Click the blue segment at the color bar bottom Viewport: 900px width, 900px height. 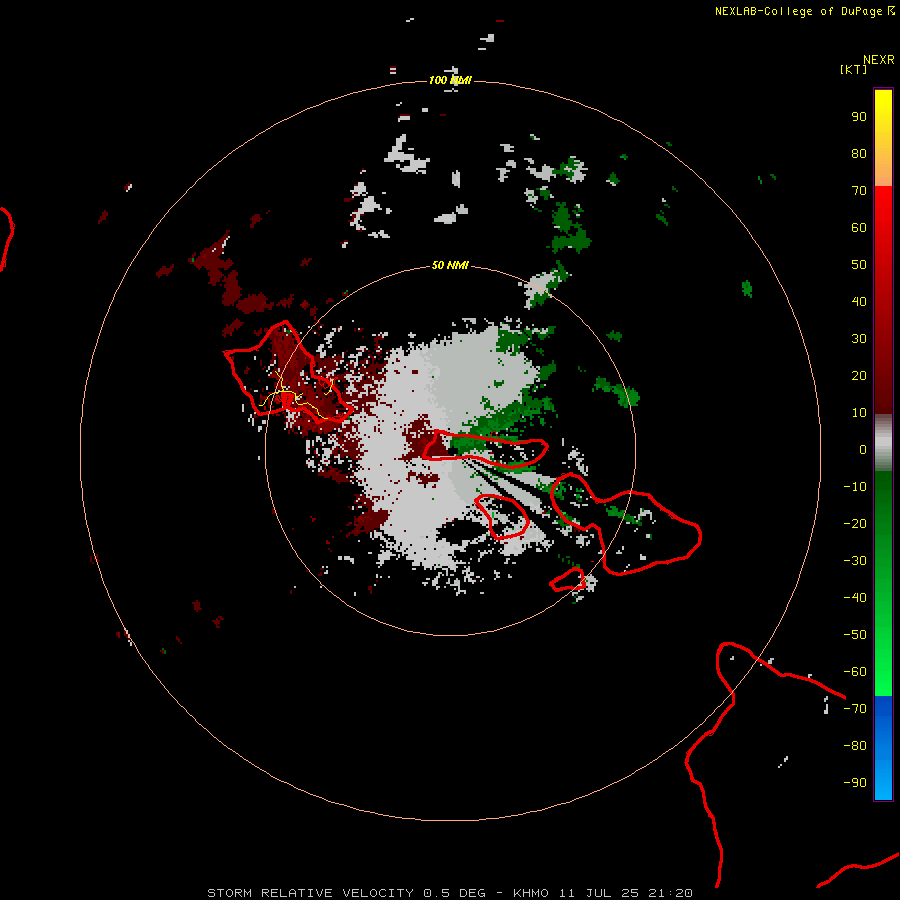(x=883, y=748)
